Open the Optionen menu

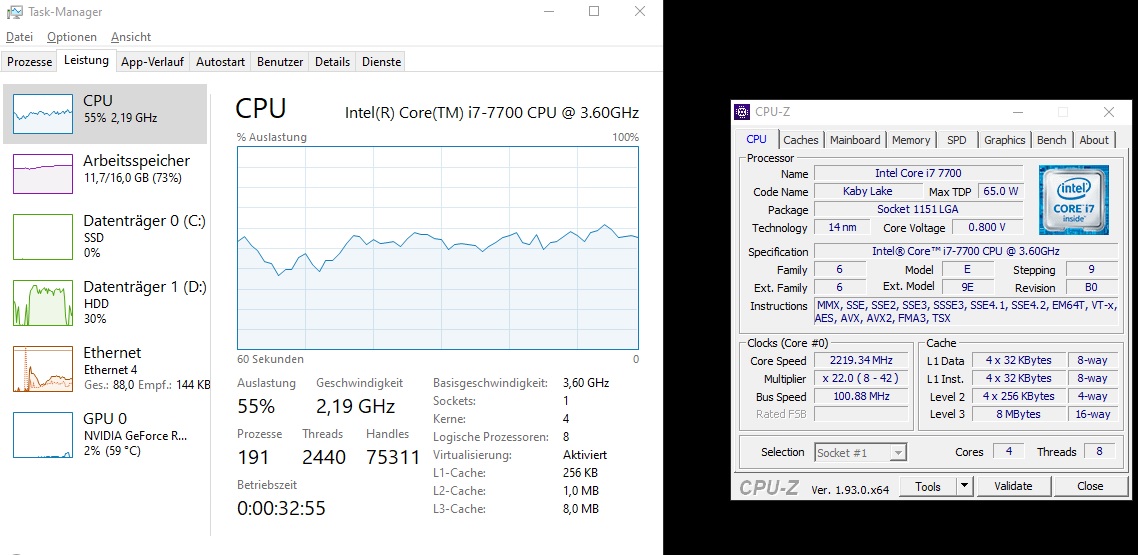tap(72, 36)
